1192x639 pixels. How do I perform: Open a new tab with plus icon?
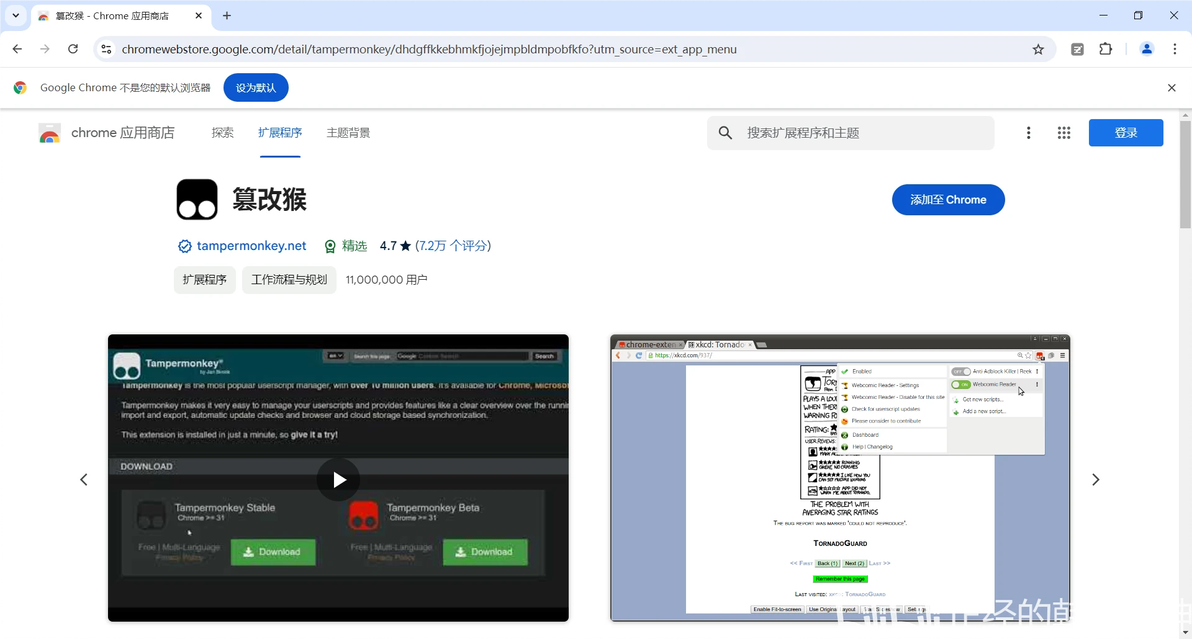pyautogui.click(x=227, y=15)
